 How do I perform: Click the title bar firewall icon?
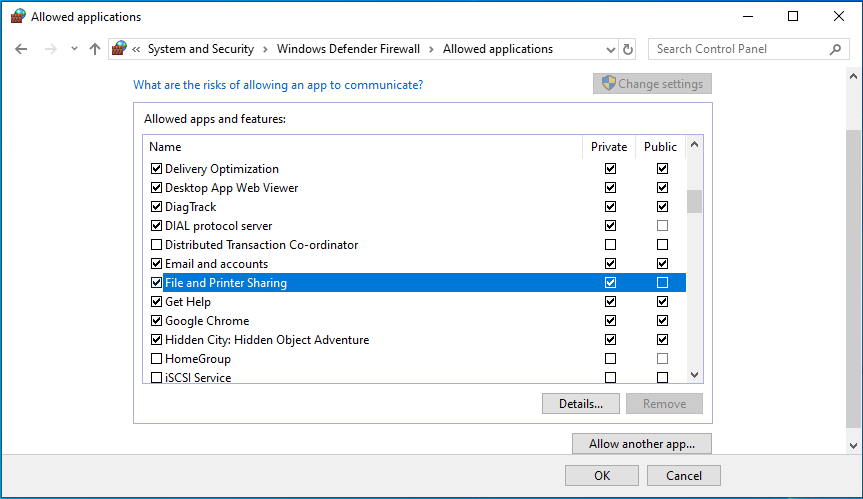pos(17,17)
